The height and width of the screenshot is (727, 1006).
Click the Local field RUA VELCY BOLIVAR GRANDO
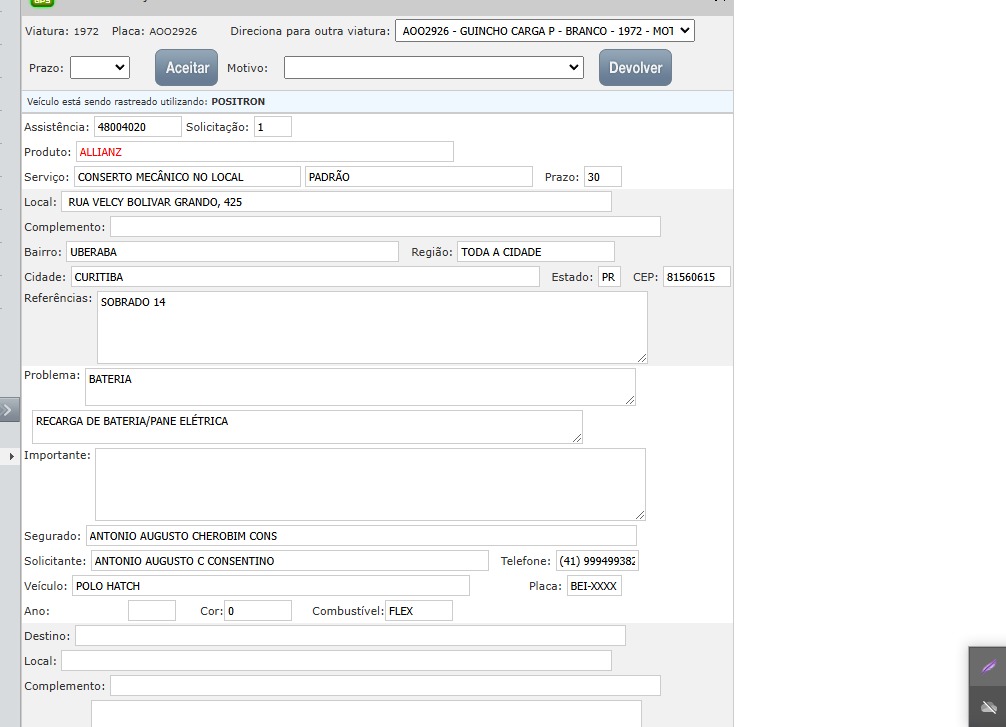click(336, 202)
